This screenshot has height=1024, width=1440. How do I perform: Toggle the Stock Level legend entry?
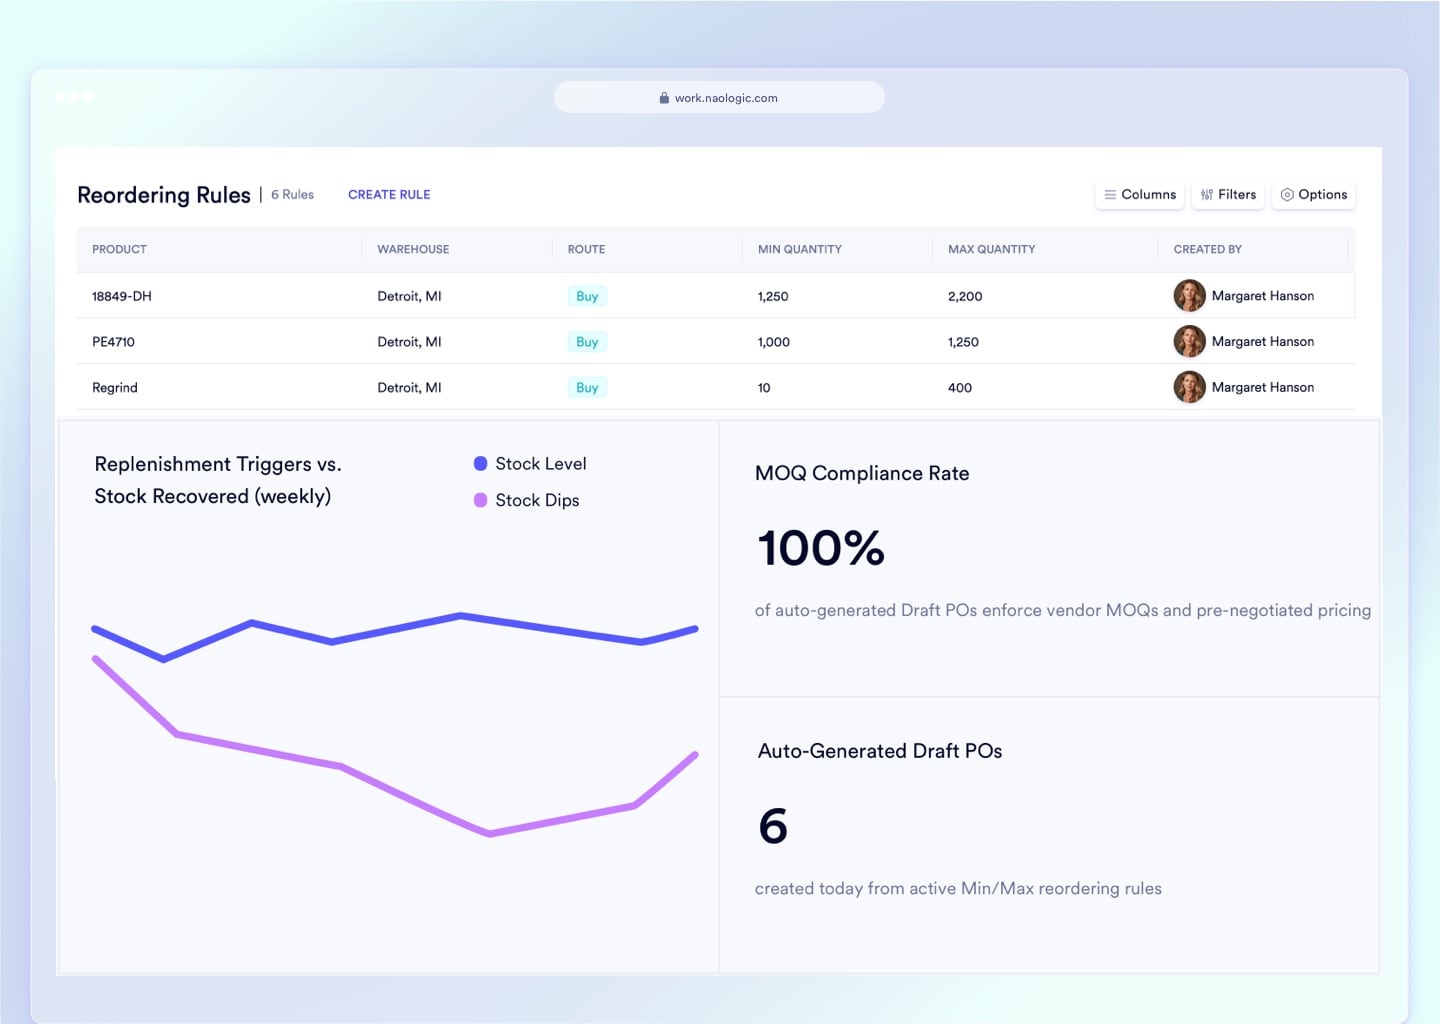click(530, 463)
